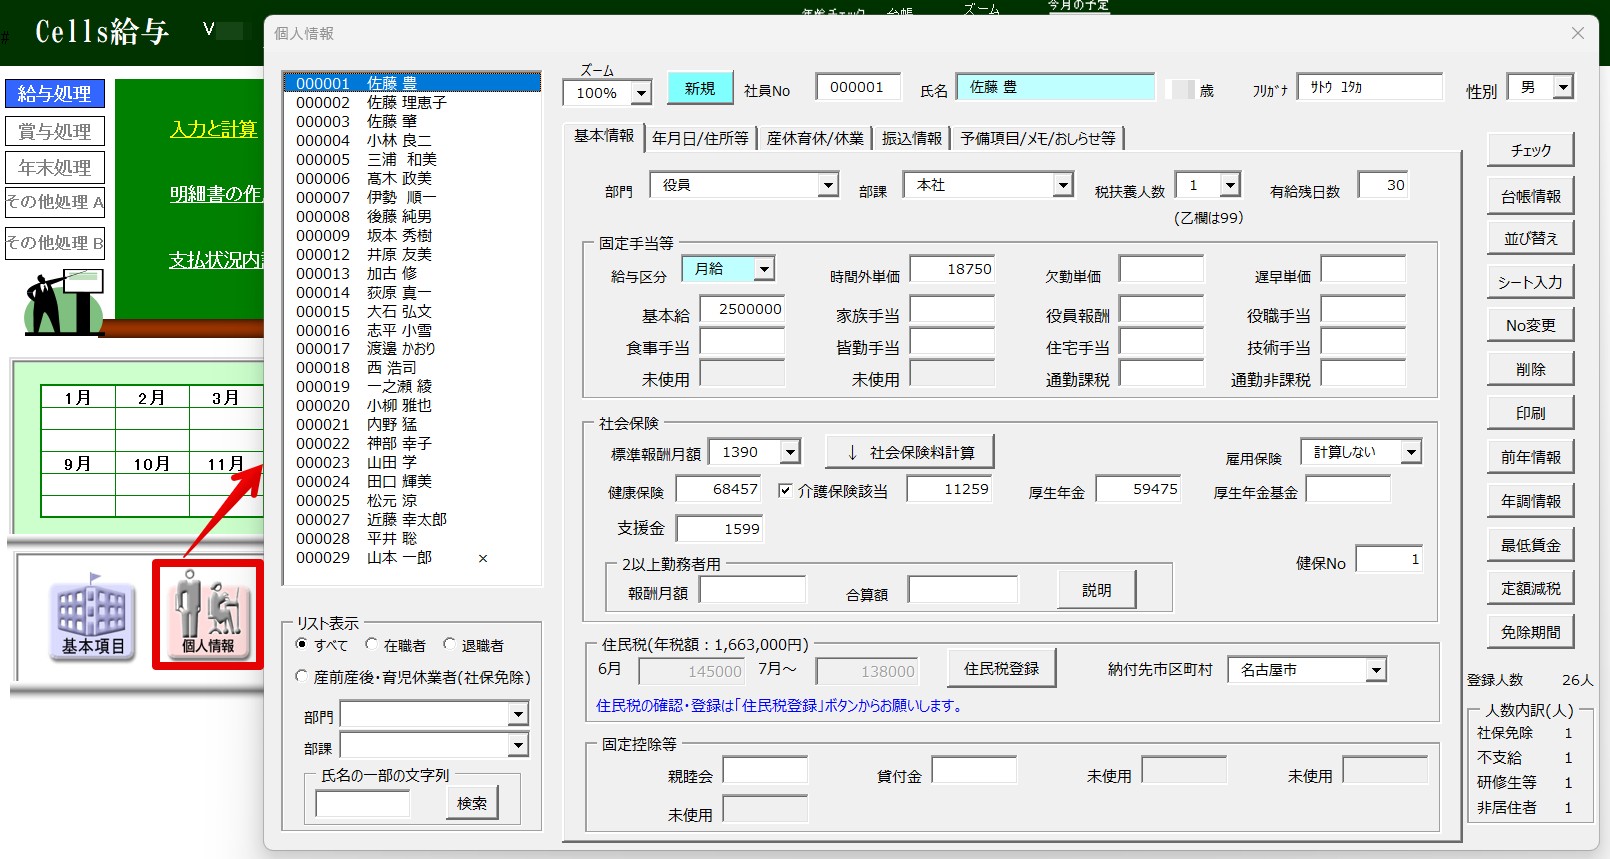
Task: Expand the 納付先市区町村 dropdown
Action: pos(1376,670)
